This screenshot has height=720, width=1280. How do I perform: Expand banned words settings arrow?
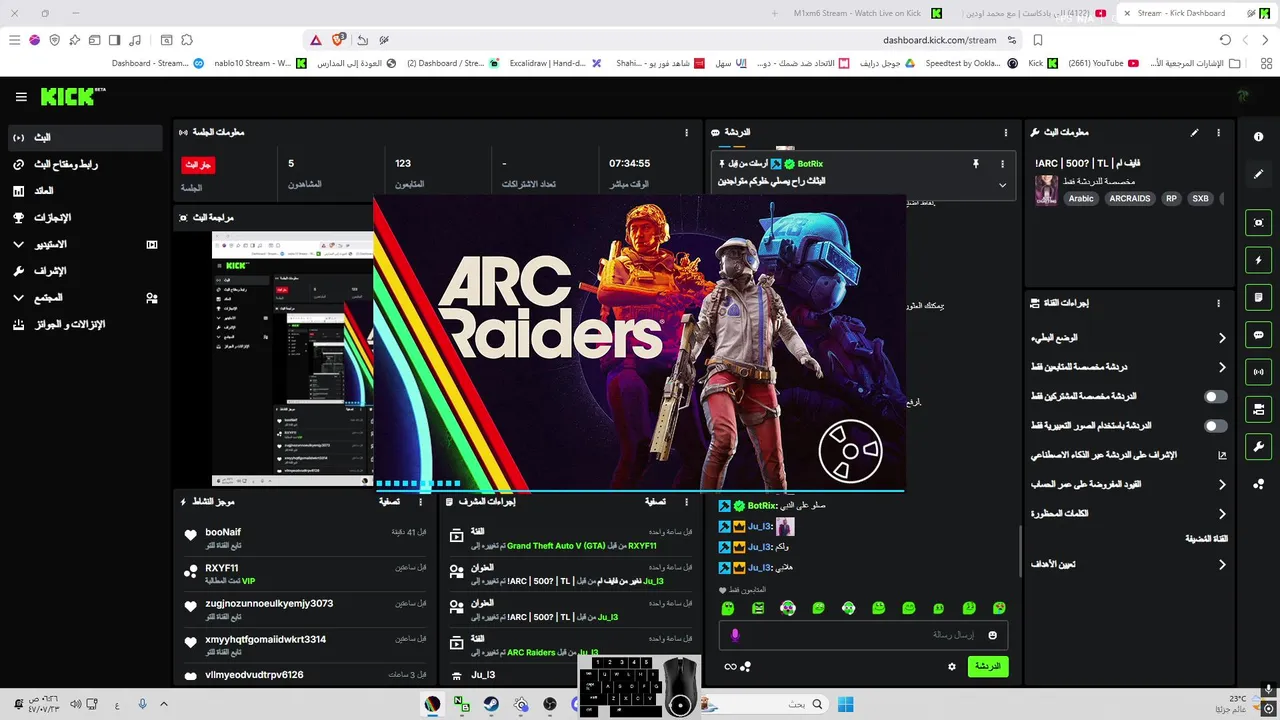(1221, 514)
